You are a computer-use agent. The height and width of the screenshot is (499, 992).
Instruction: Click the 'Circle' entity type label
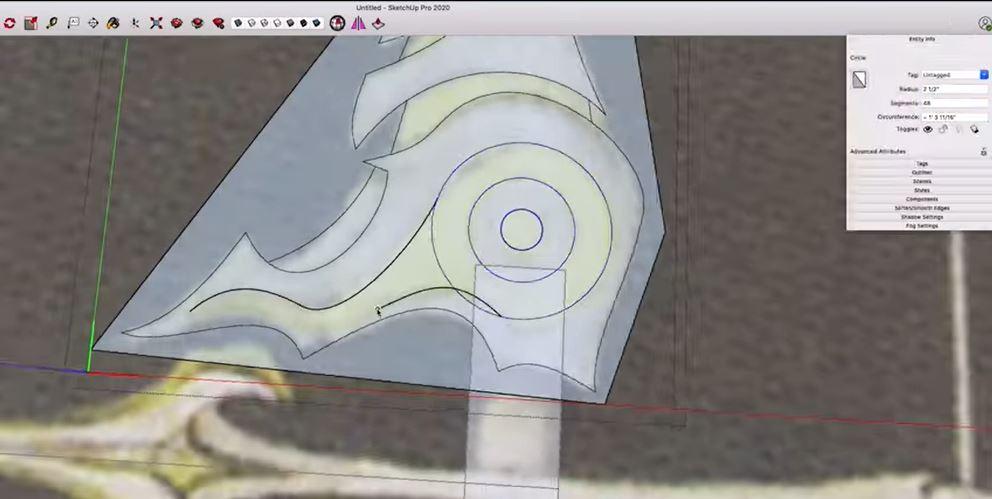(857, 58)
